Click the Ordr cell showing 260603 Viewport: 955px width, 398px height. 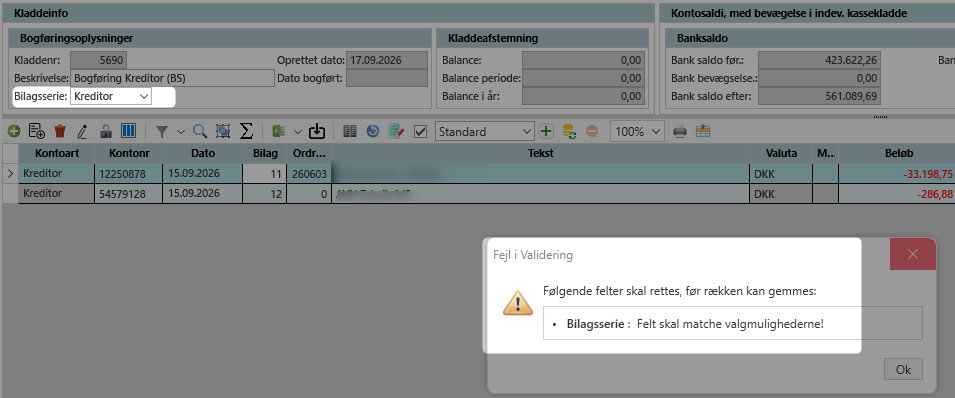click(x=309, y=174)
